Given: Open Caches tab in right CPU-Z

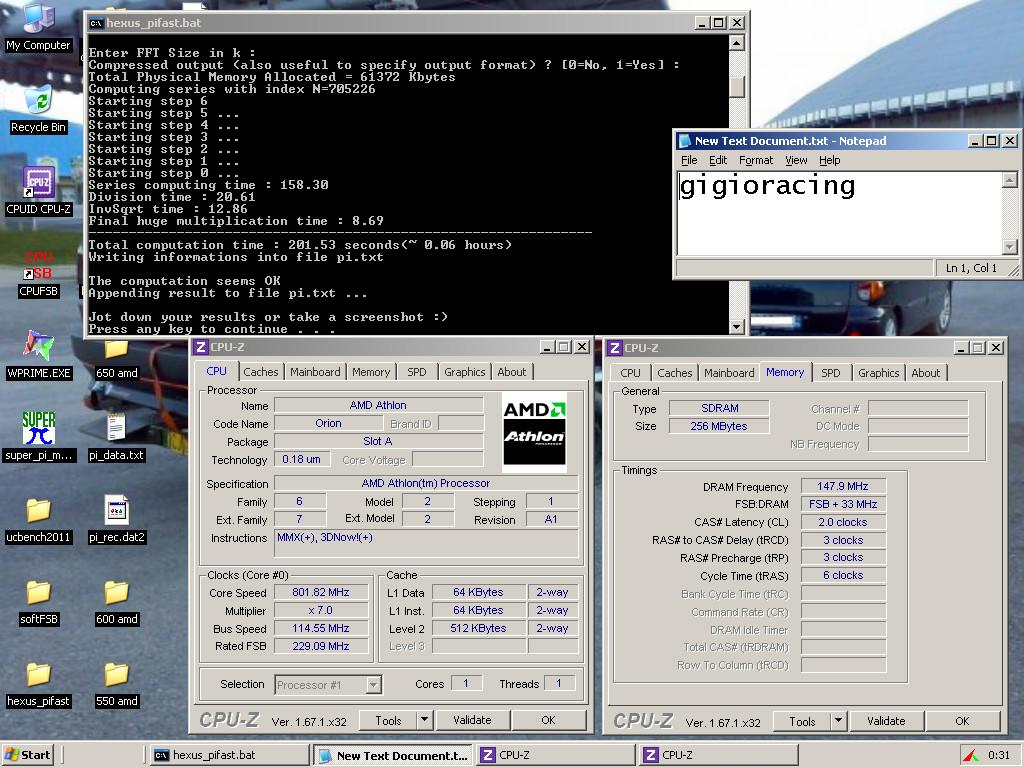Looking at the screenshot, I should click(x=675, y=373).
